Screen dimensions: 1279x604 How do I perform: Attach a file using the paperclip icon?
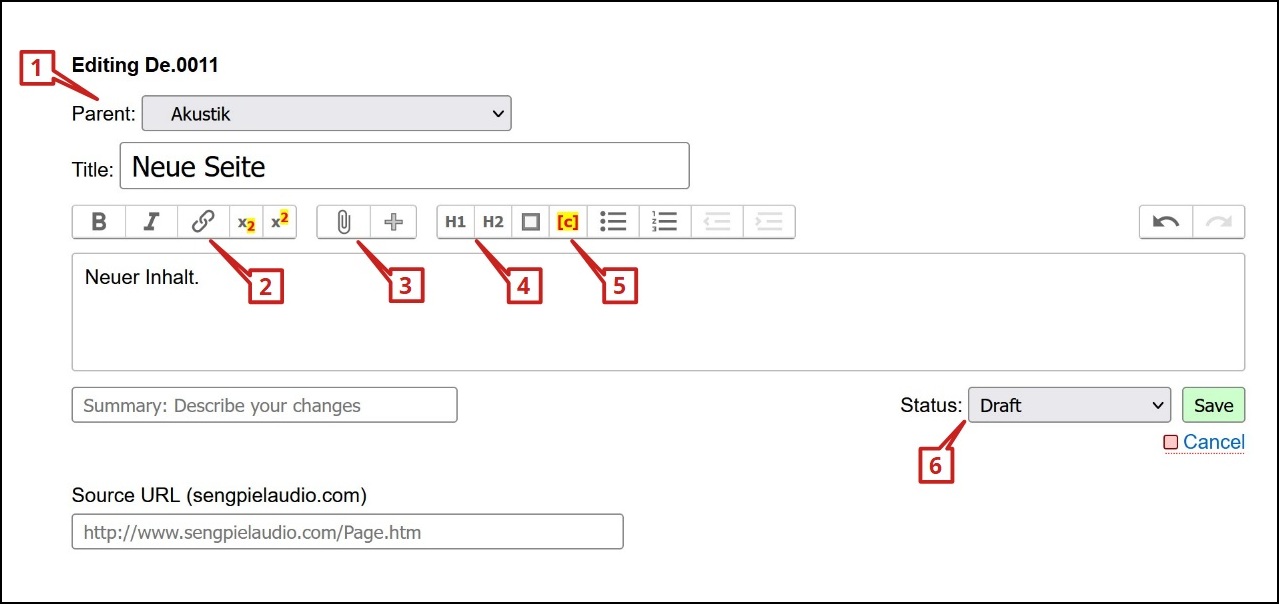(343, 222)
